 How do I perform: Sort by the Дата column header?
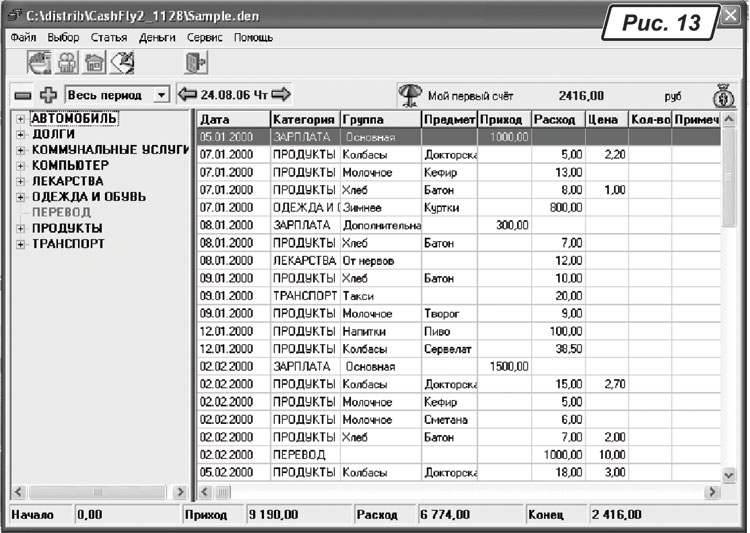click(x=232, y=119)
